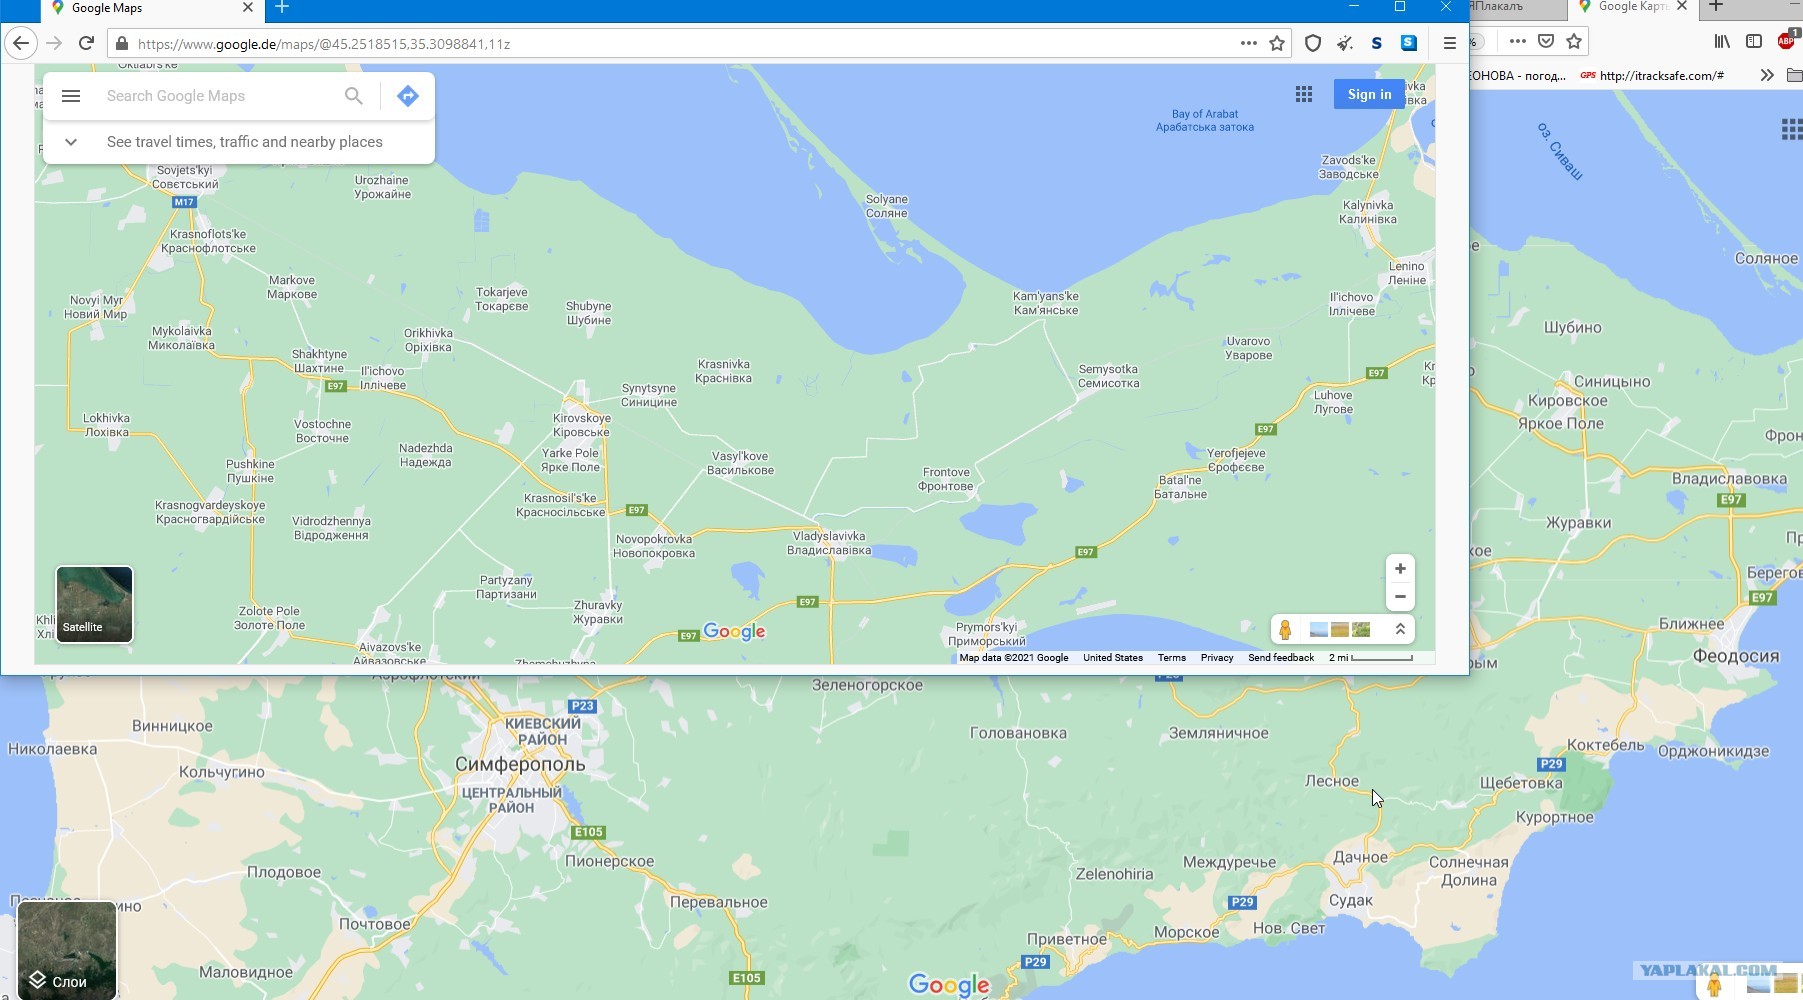1803x1000 pixels.
Task: View site security info via padlock icon
Action: (122, 44)
